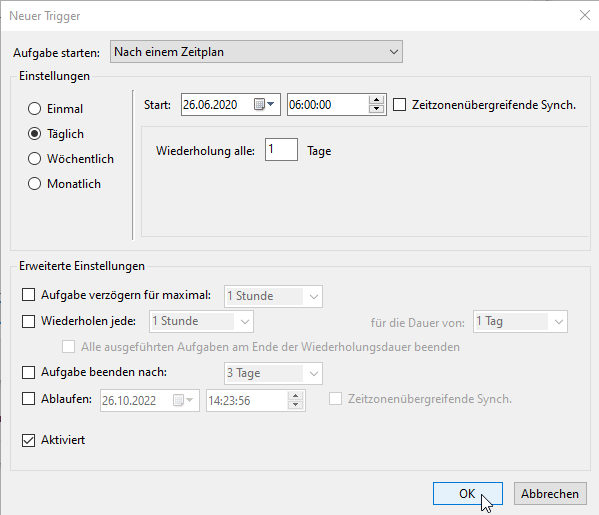Tick Aufgabe verzögern für maximal checkbox

[x=29, y=295]
